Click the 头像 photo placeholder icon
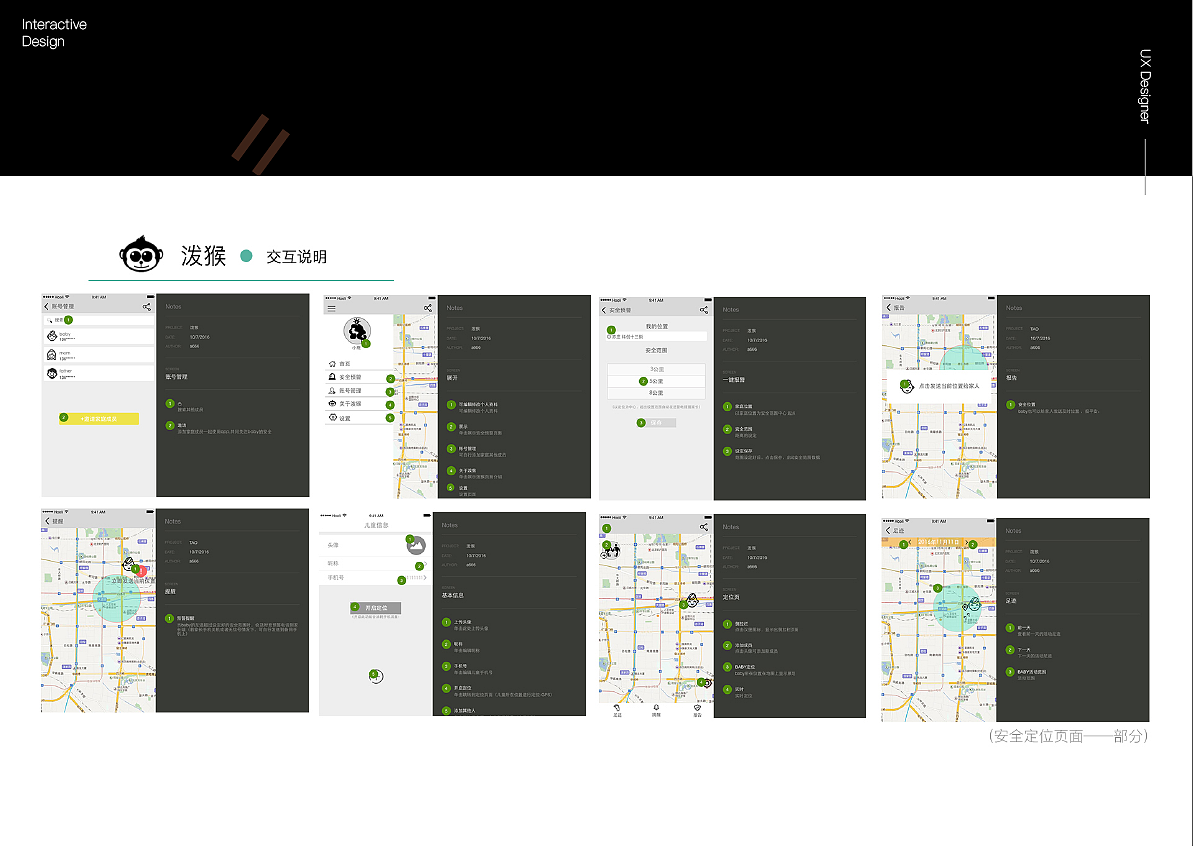Viewport: 1193px width, 847px height. [x=416, y=546]
